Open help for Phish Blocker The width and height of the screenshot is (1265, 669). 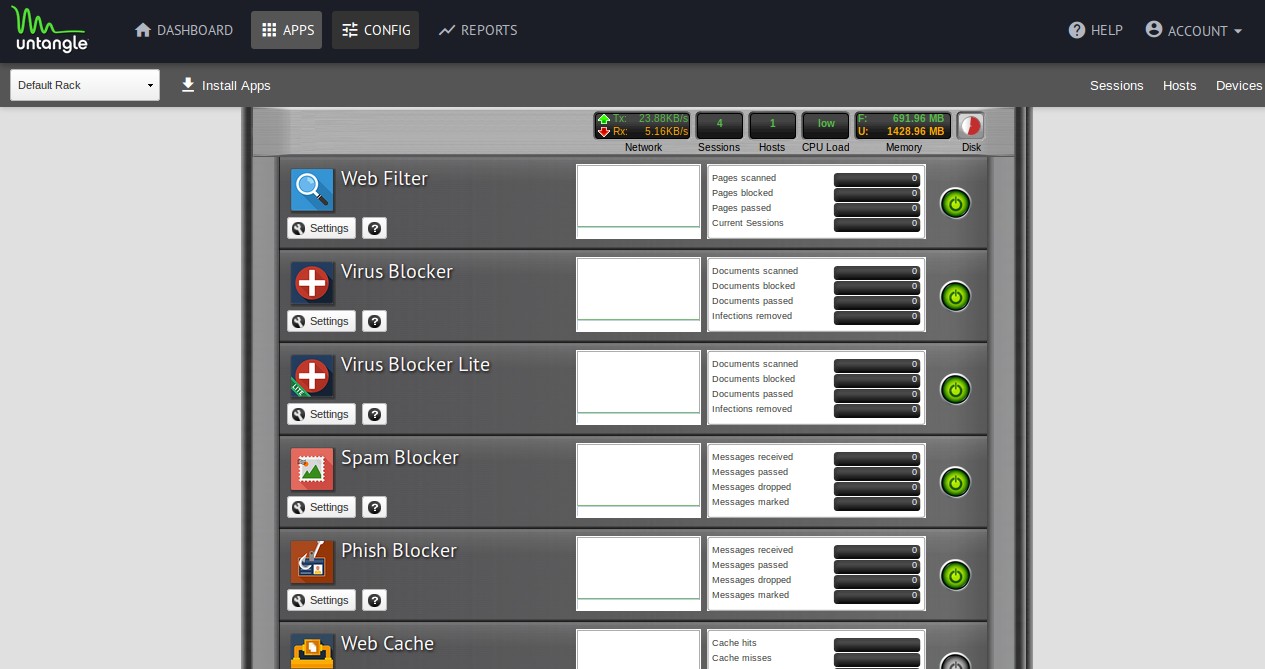pyautogui.click(x=374, y=600)
